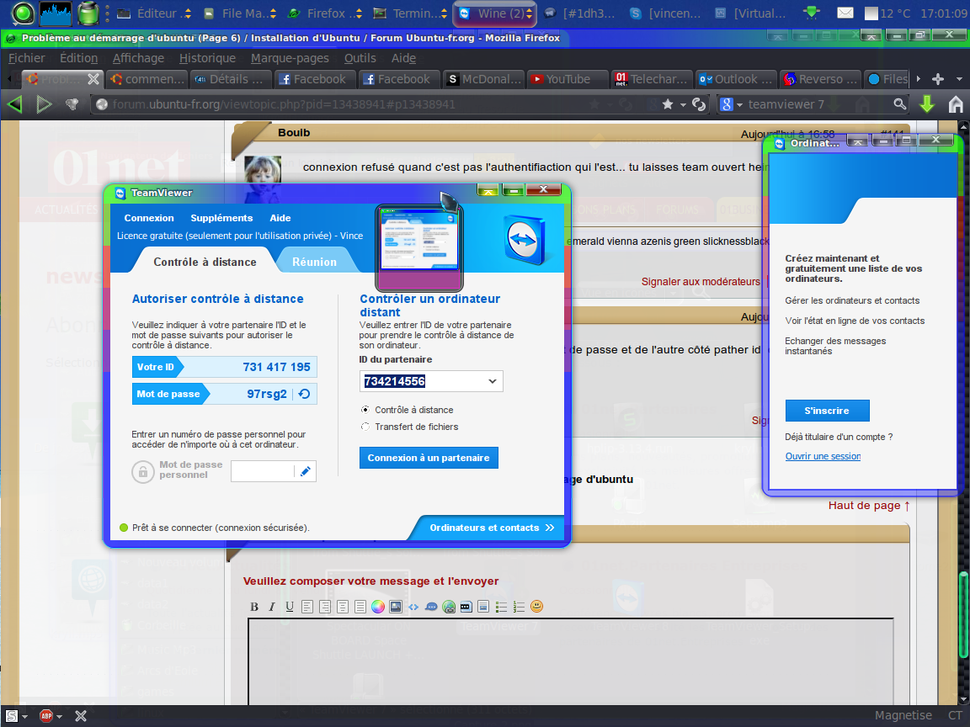This screenshot has width=970, height=727.
Task: Select the Transfert de fichiers radio option
Action: coord(366,426)
